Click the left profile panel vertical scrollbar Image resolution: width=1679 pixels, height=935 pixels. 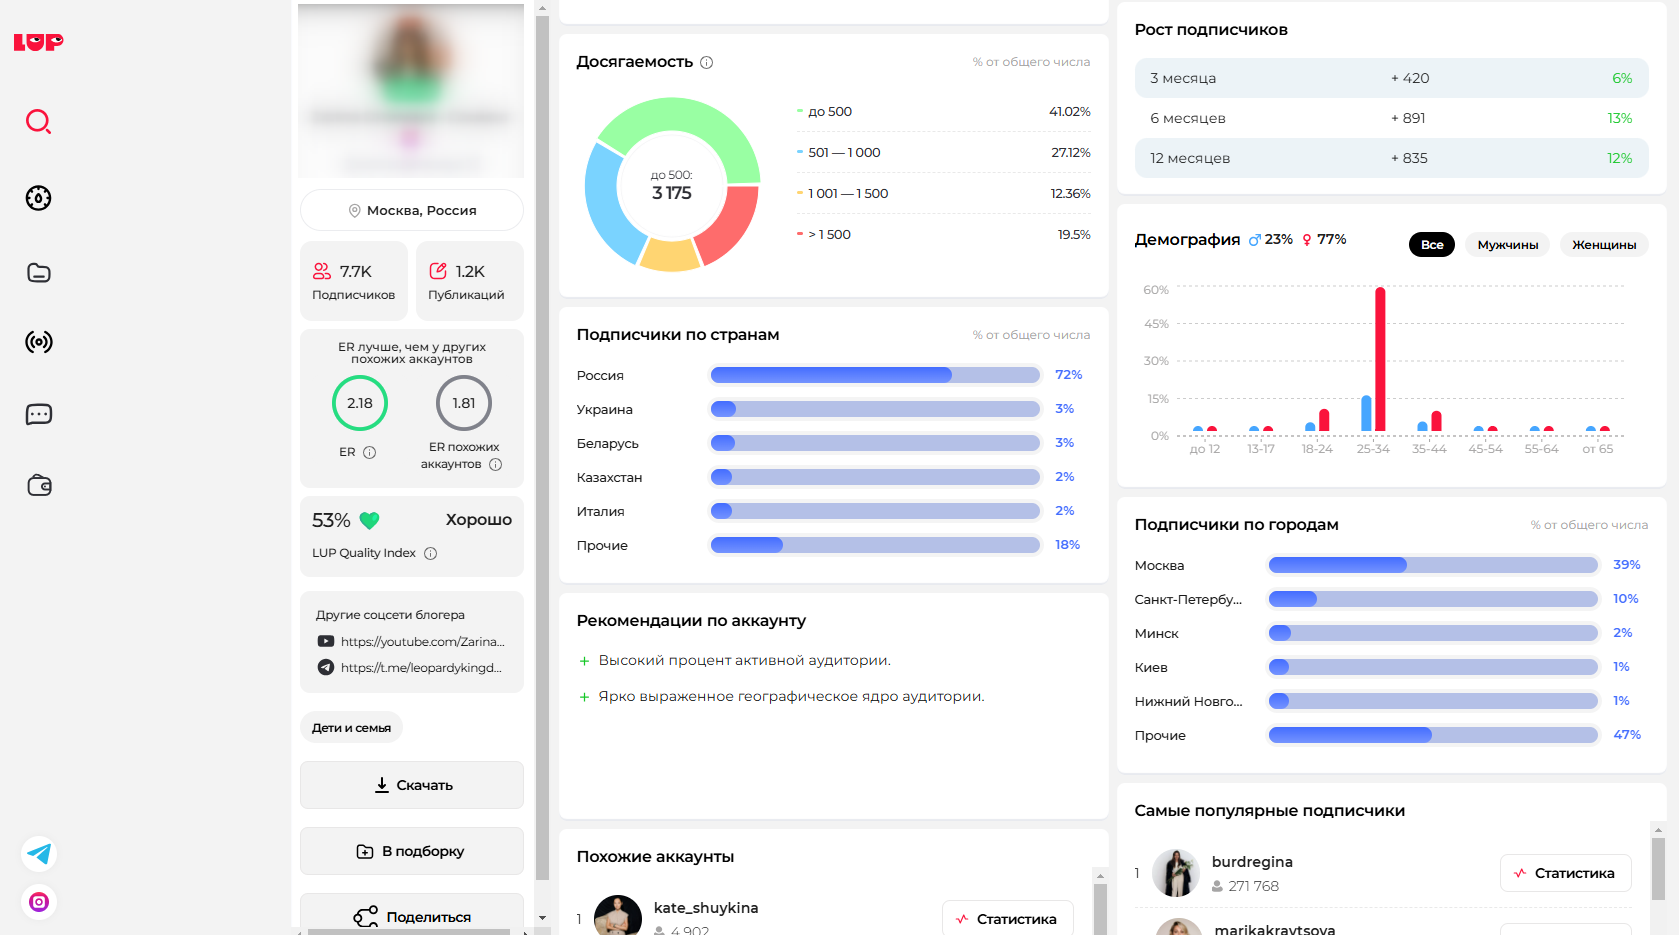click(542, 450)
